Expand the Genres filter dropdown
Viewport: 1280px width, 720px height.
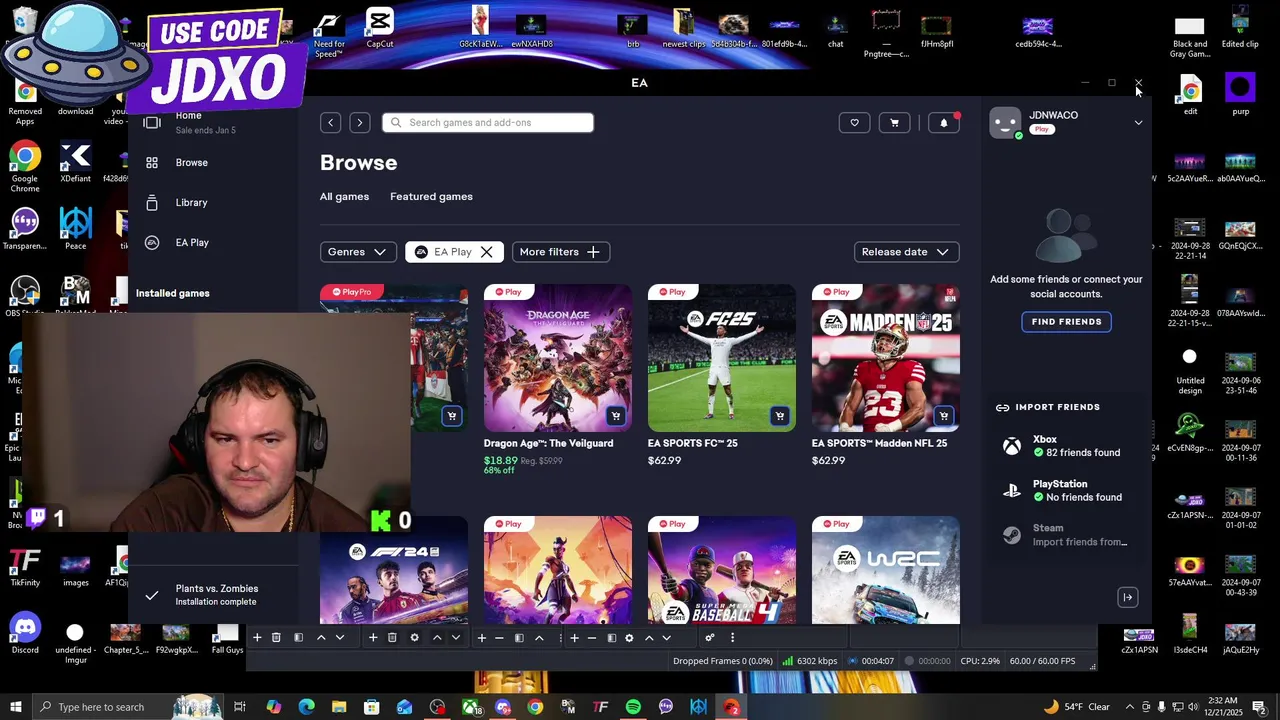click(x=358, y=252)
